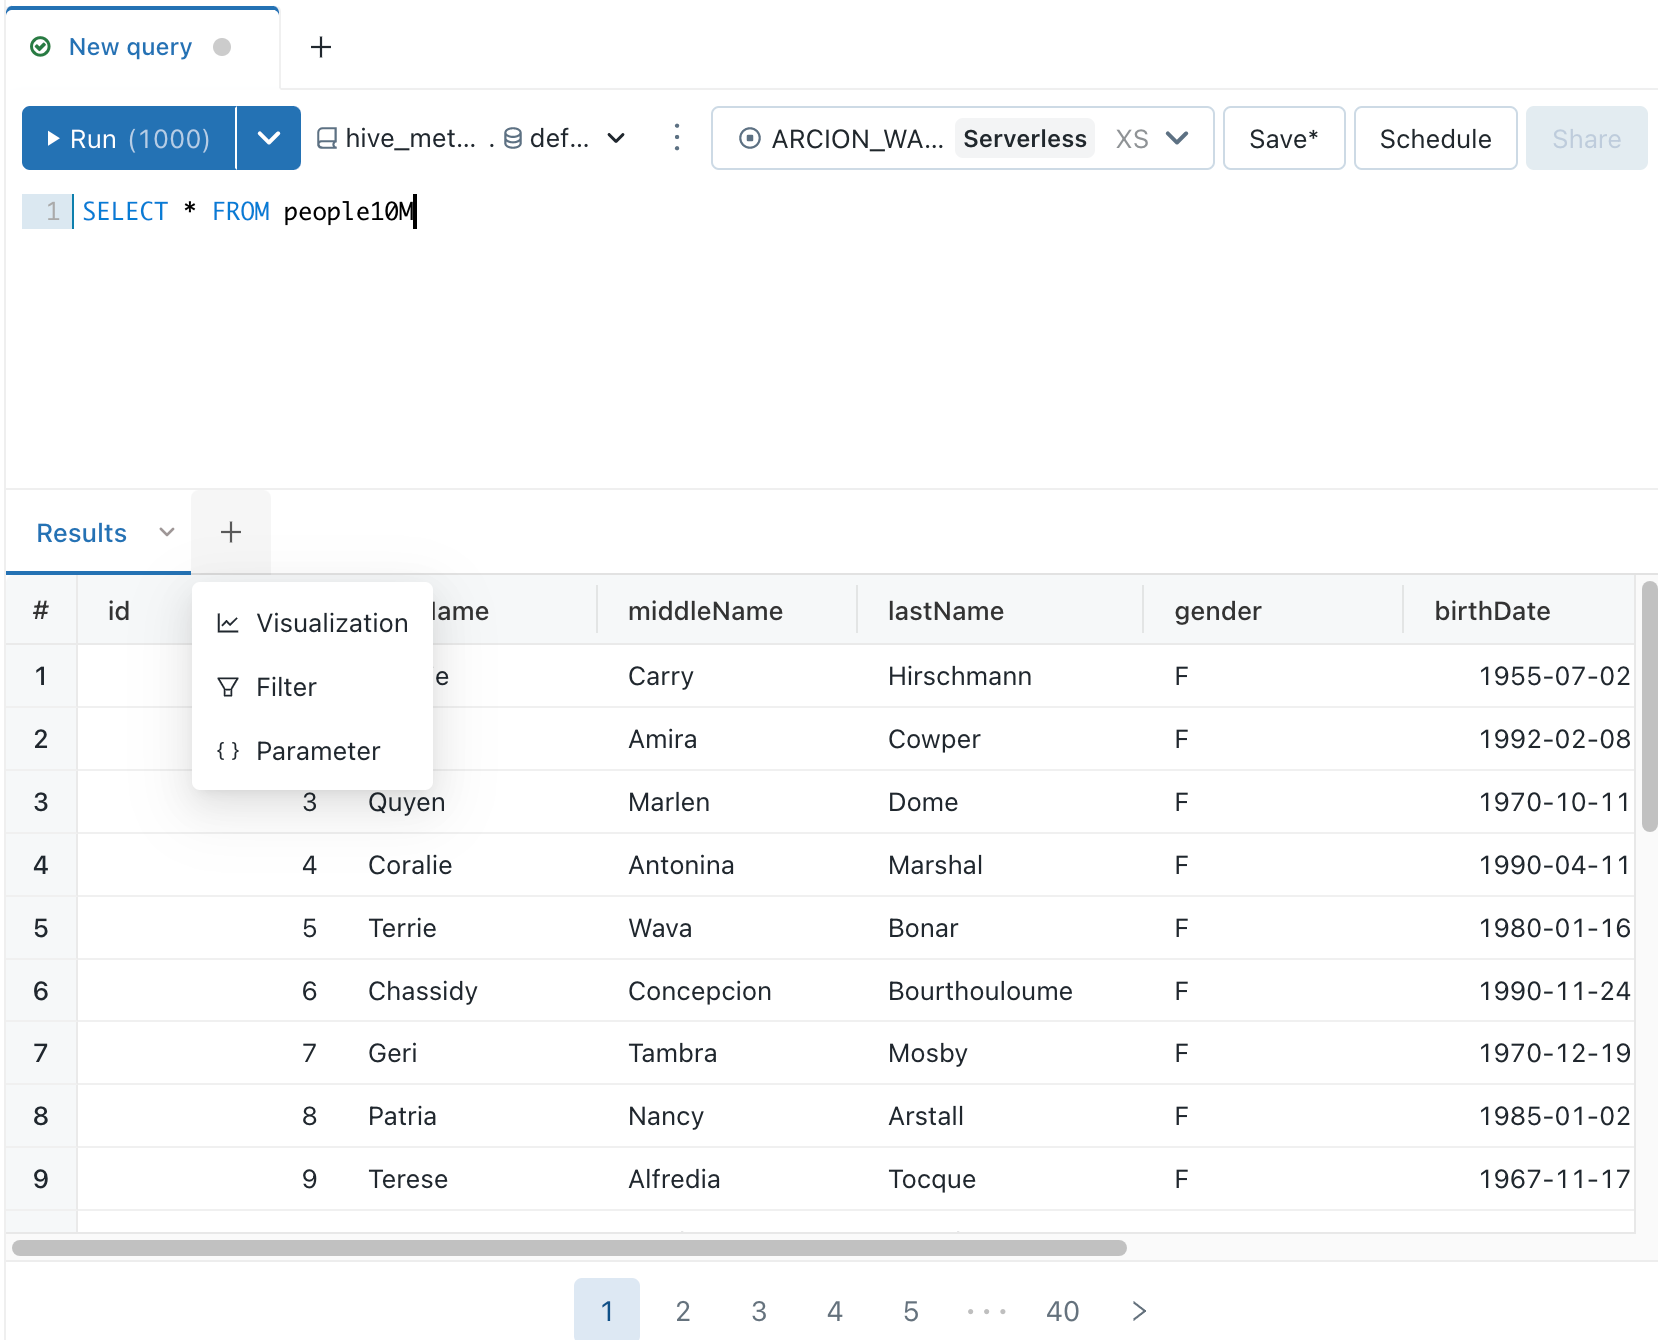Viewport: 1658px width, 1340px height.
Task: Select the Results tab
Action: click(82, 533)
